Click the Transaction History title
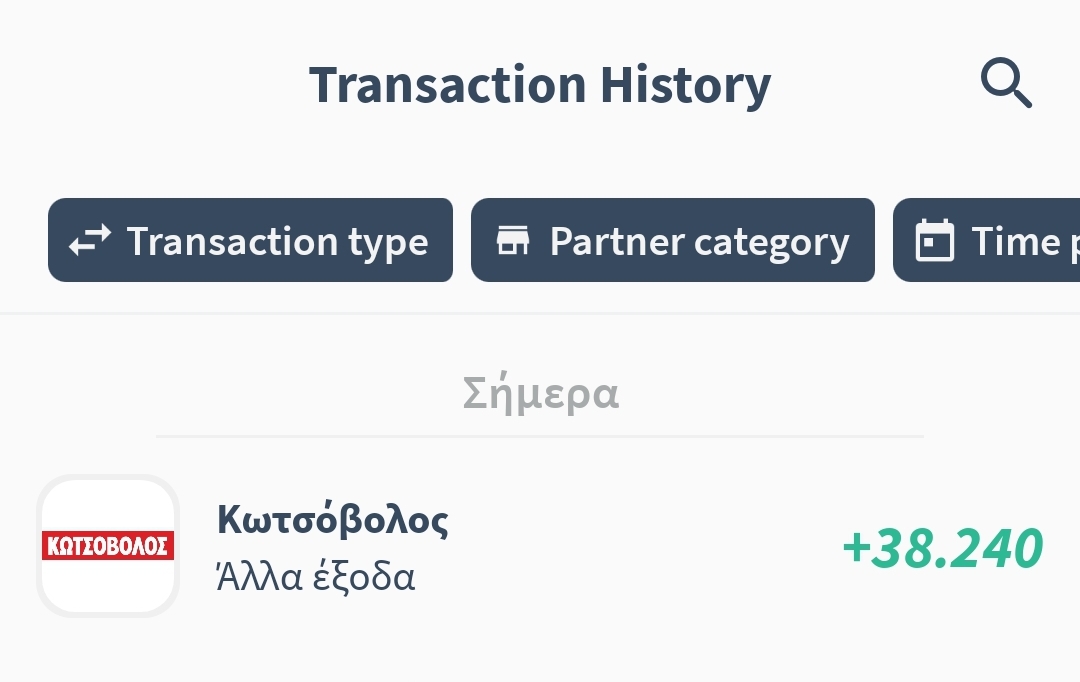The height and width of the screenshot is (682, 1080). coord(540,85)
